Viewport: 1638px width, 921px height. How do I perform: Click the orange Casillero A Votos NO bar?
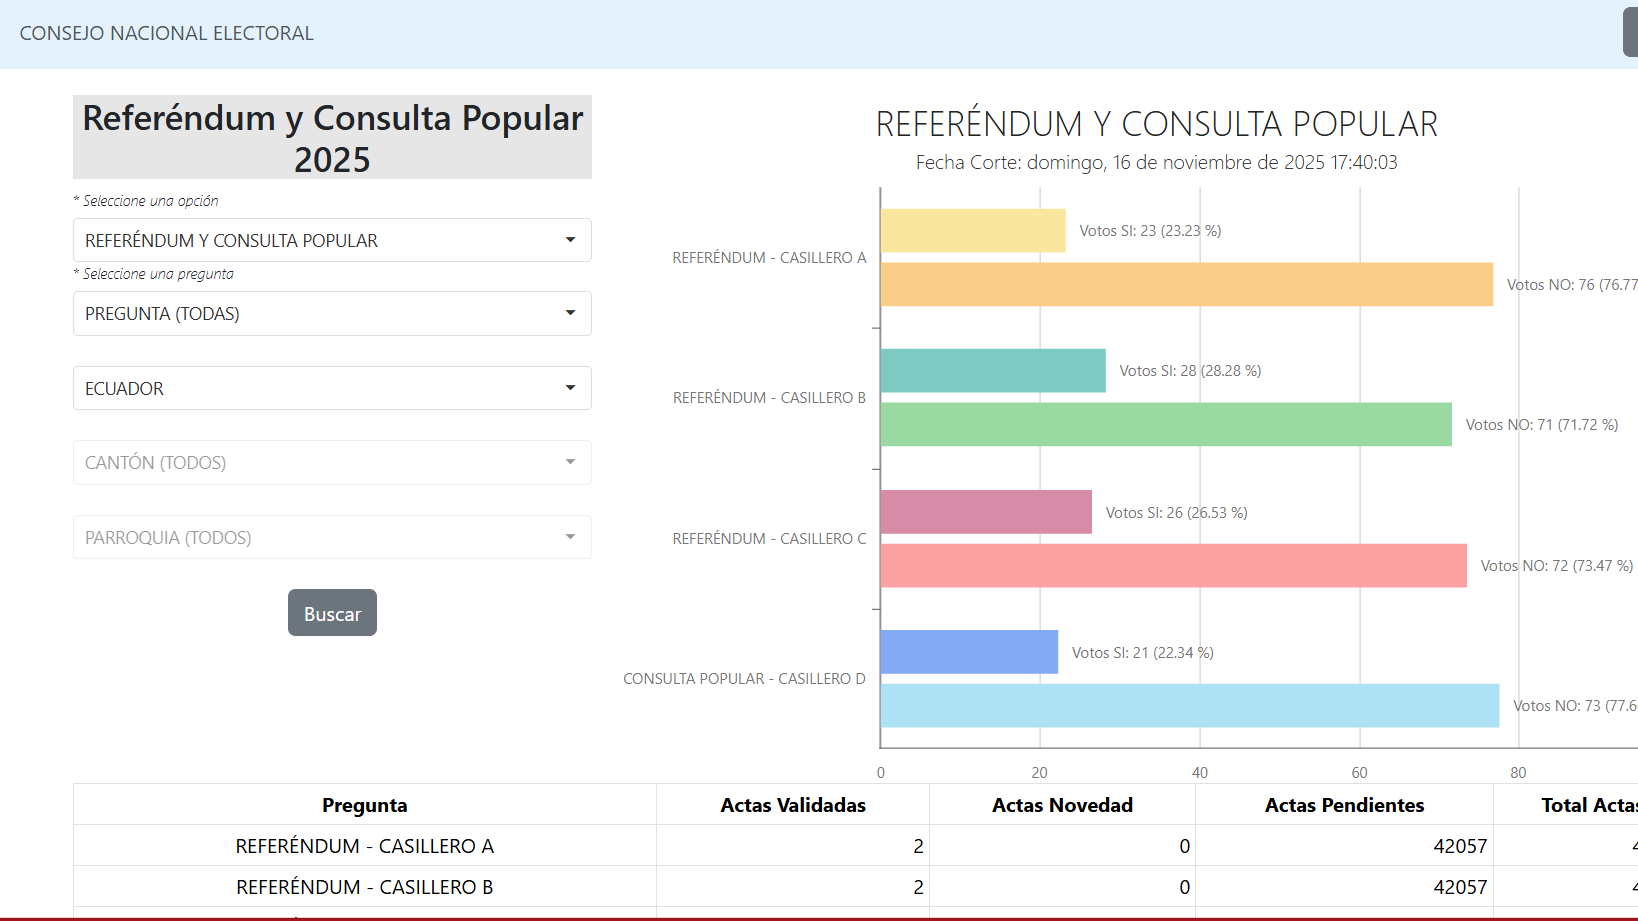[1186, 285]
